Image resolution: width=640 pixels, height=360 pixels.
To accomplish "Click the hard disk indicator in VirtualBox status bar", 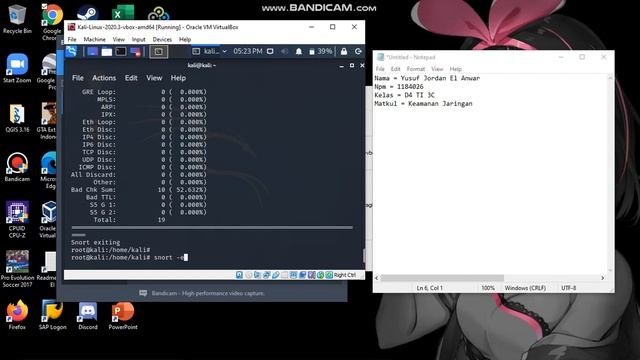I will click(239, 275).
